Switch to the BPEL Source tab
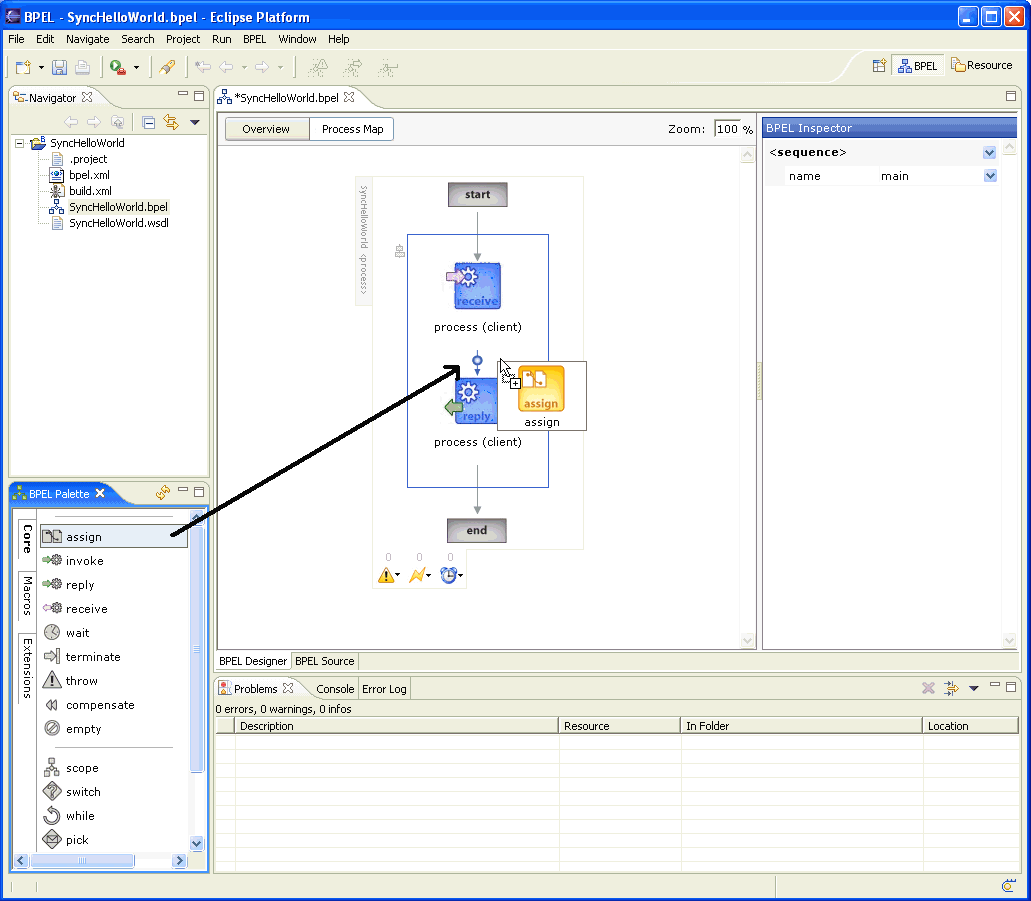This screenshot has height=901, width=1031. pyautogui.click(x=325, y=661)
